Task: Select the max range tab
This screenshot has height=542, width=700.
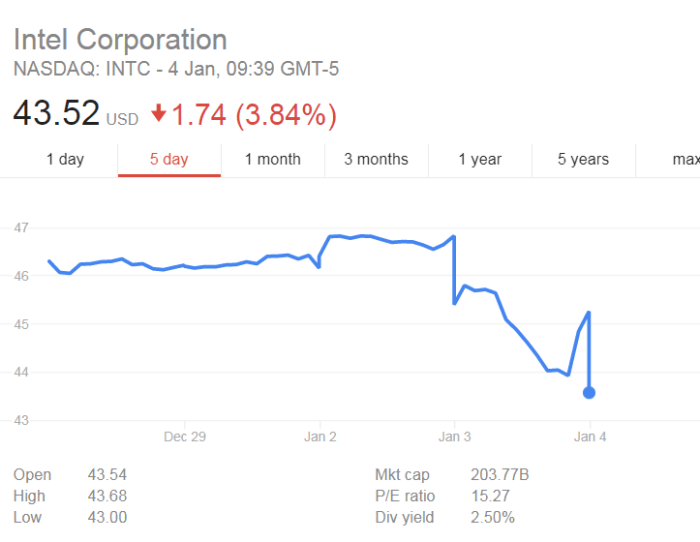Action: [685, 159]
